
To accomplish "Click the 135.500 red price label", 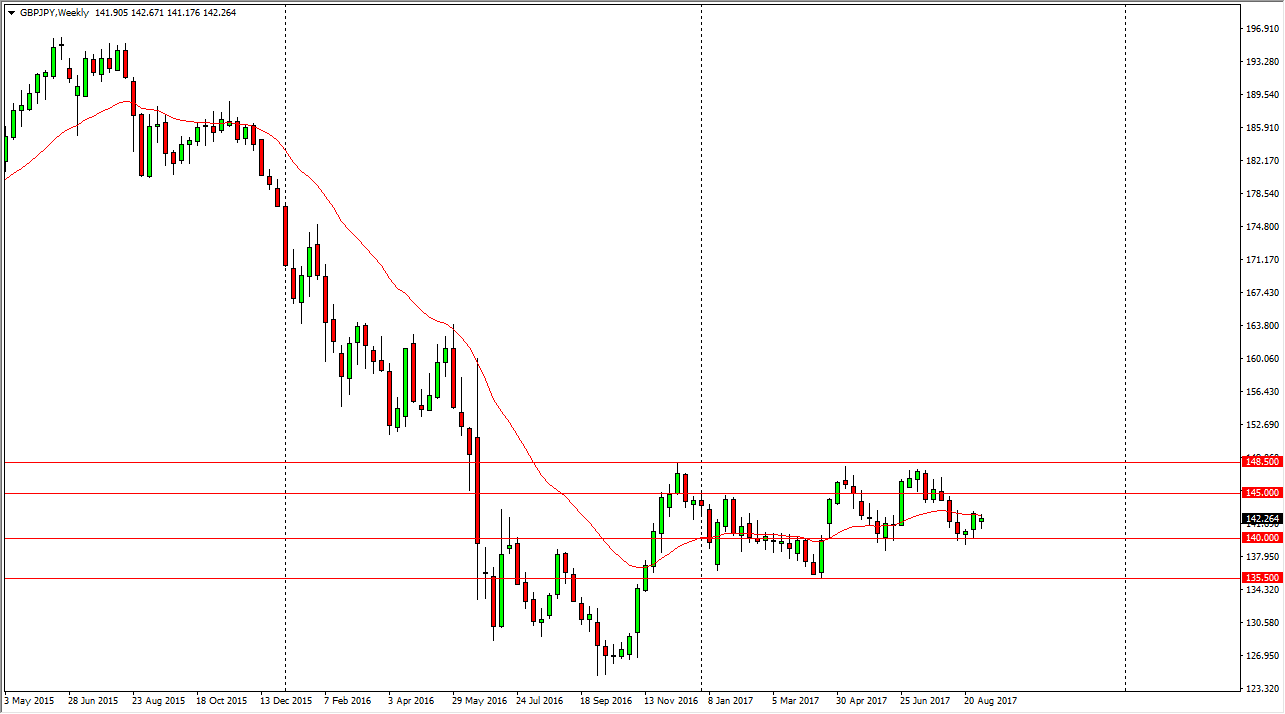I will click(x=1261, y=578).
